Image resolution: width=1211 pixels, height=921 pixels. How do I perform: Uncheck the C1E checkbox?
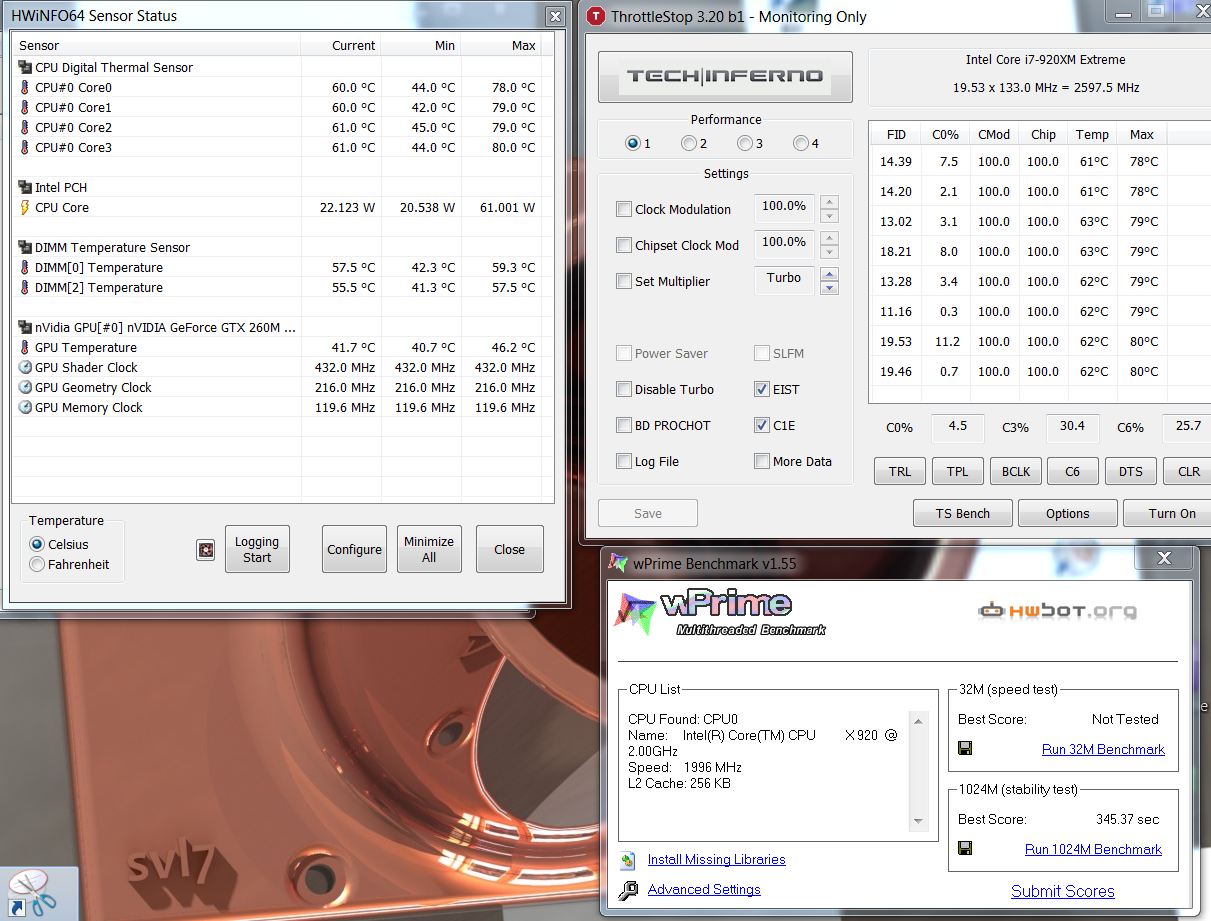762,425
